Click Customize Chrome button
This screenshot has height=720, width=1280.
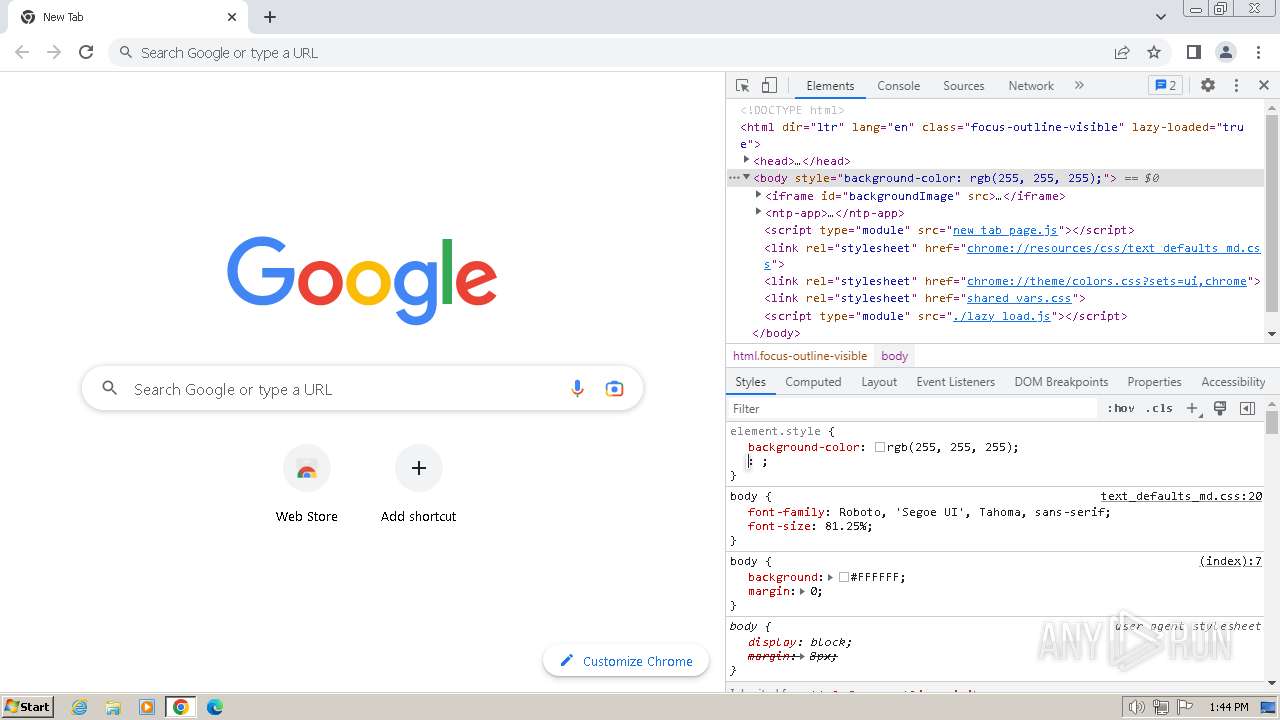coord(626,661)
